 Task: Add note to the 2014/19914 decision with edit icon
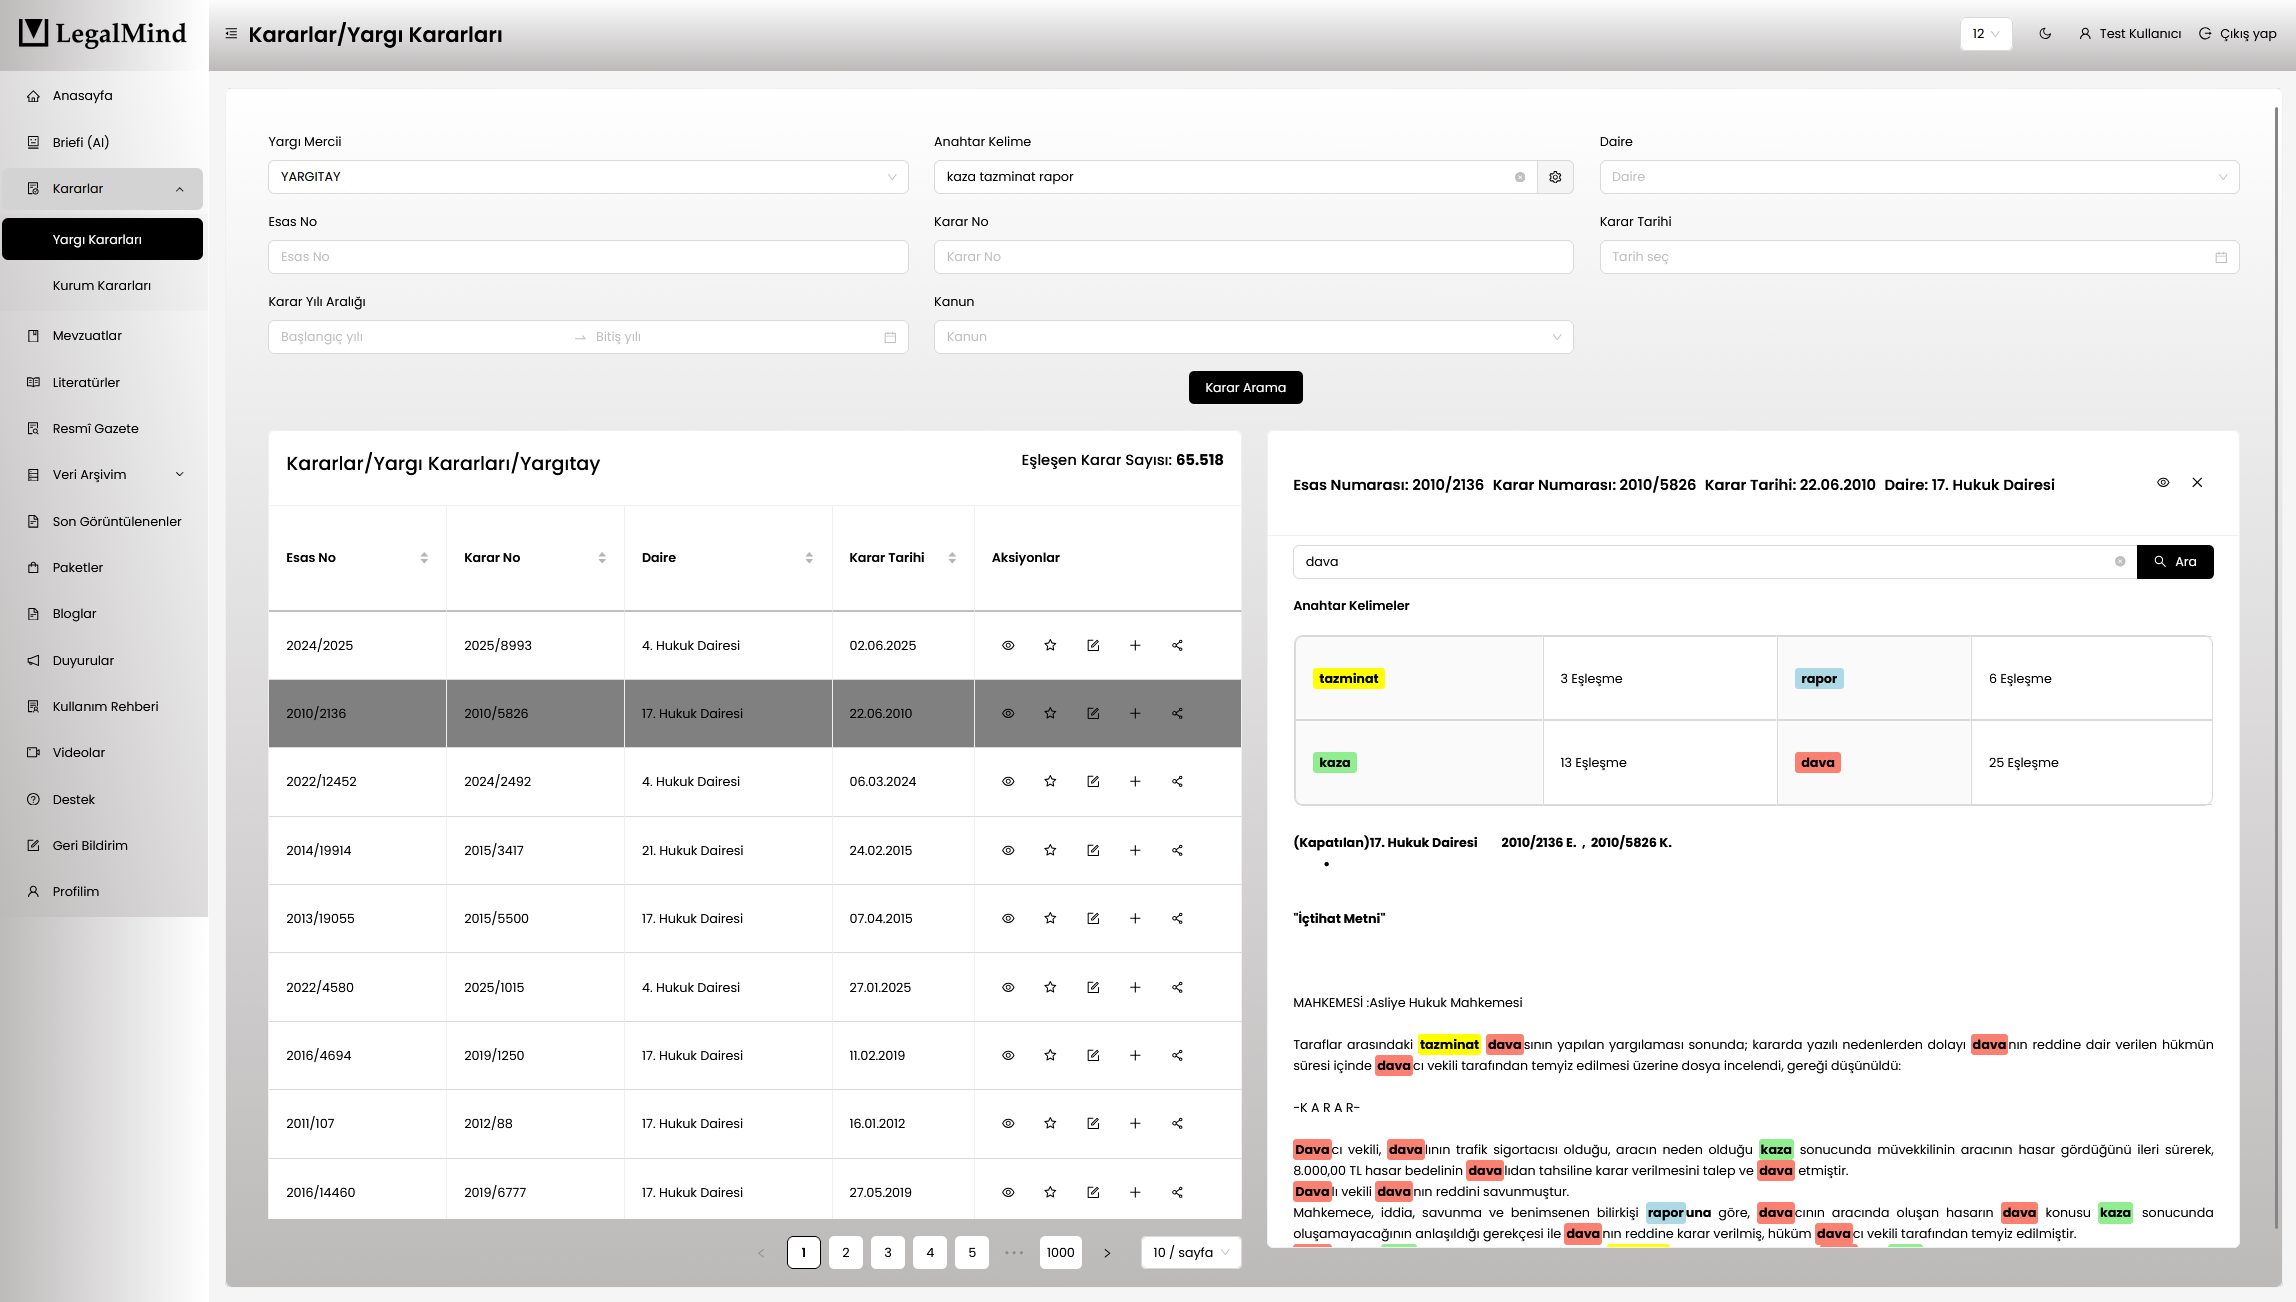(1093, 850)
